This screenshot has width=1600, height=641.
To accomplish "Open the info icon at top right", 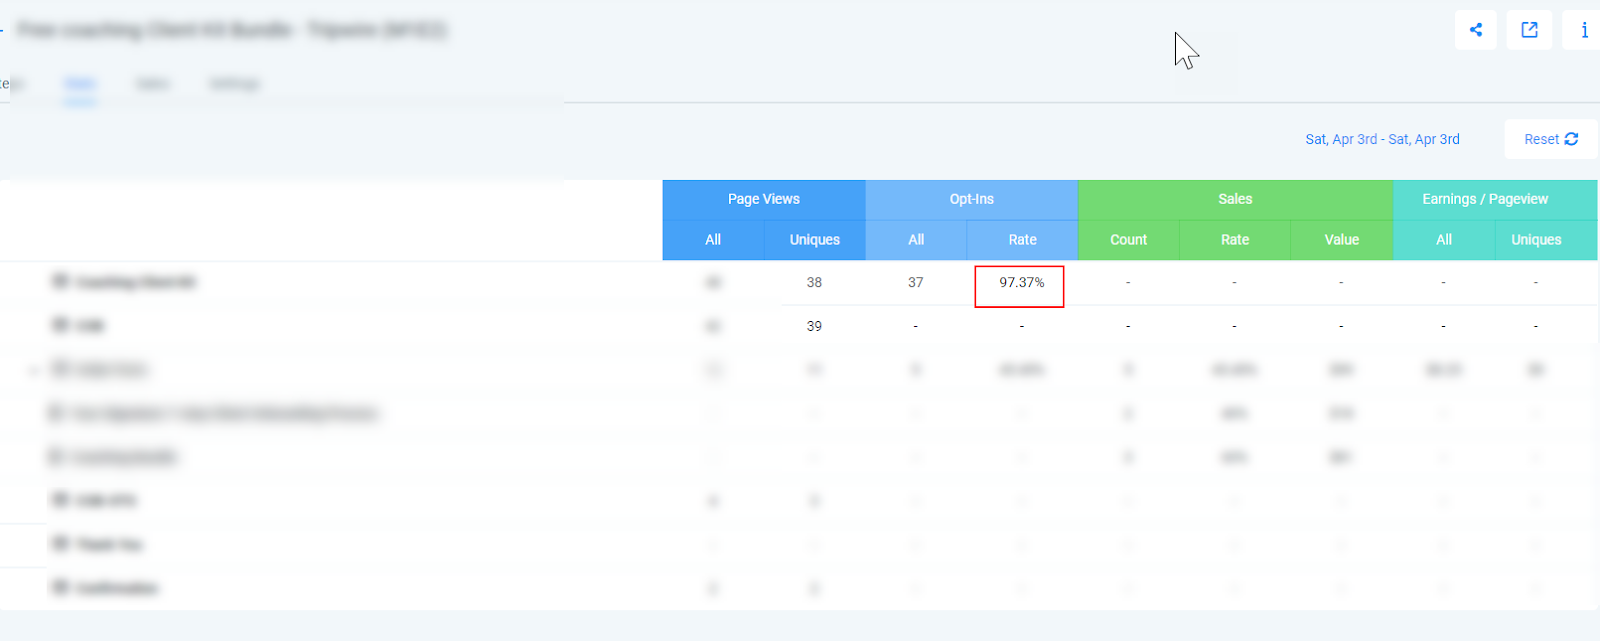I will coord(1583,30).
